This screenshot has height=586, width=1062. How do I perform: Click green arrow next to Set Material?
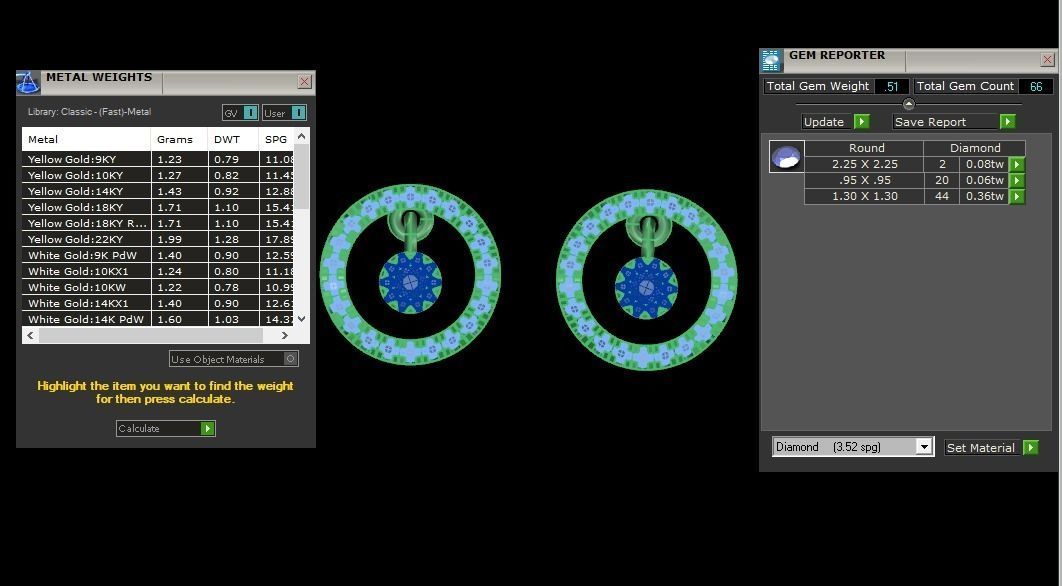click(x=1030, y=447)
